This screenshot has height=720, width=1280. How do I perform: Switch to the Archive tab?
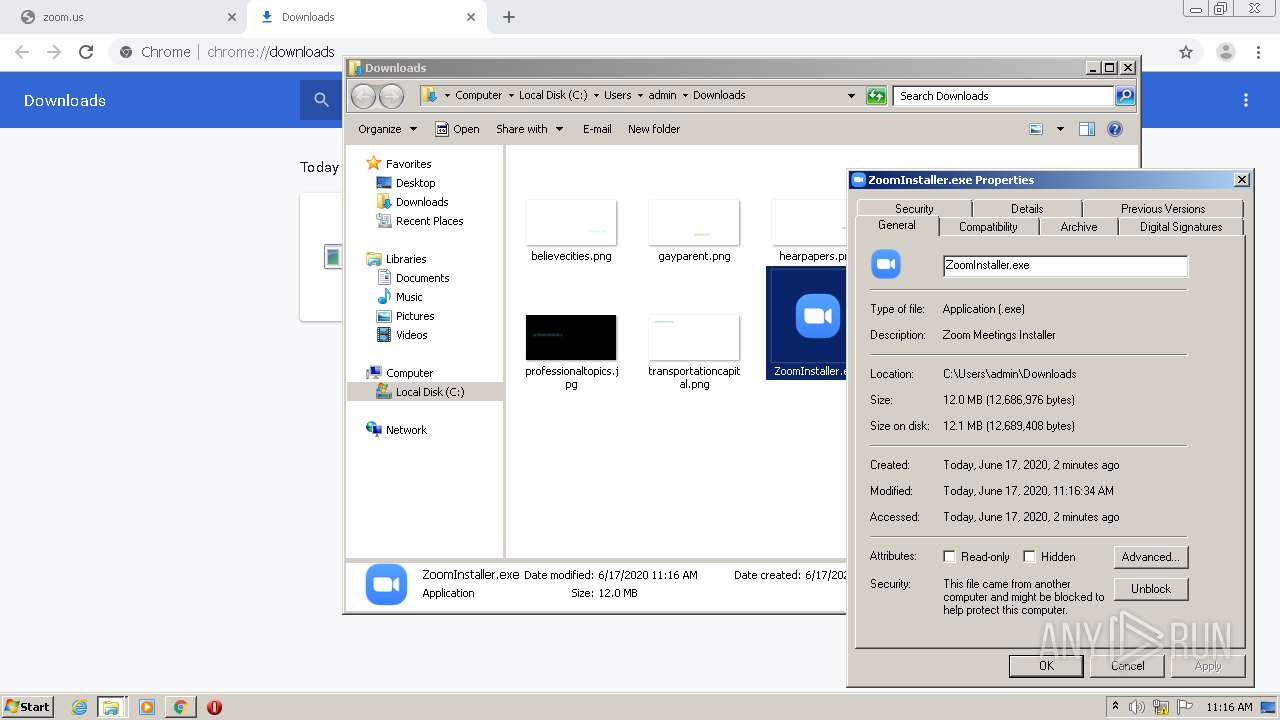pyautogui.click(x=1079, y=227)
